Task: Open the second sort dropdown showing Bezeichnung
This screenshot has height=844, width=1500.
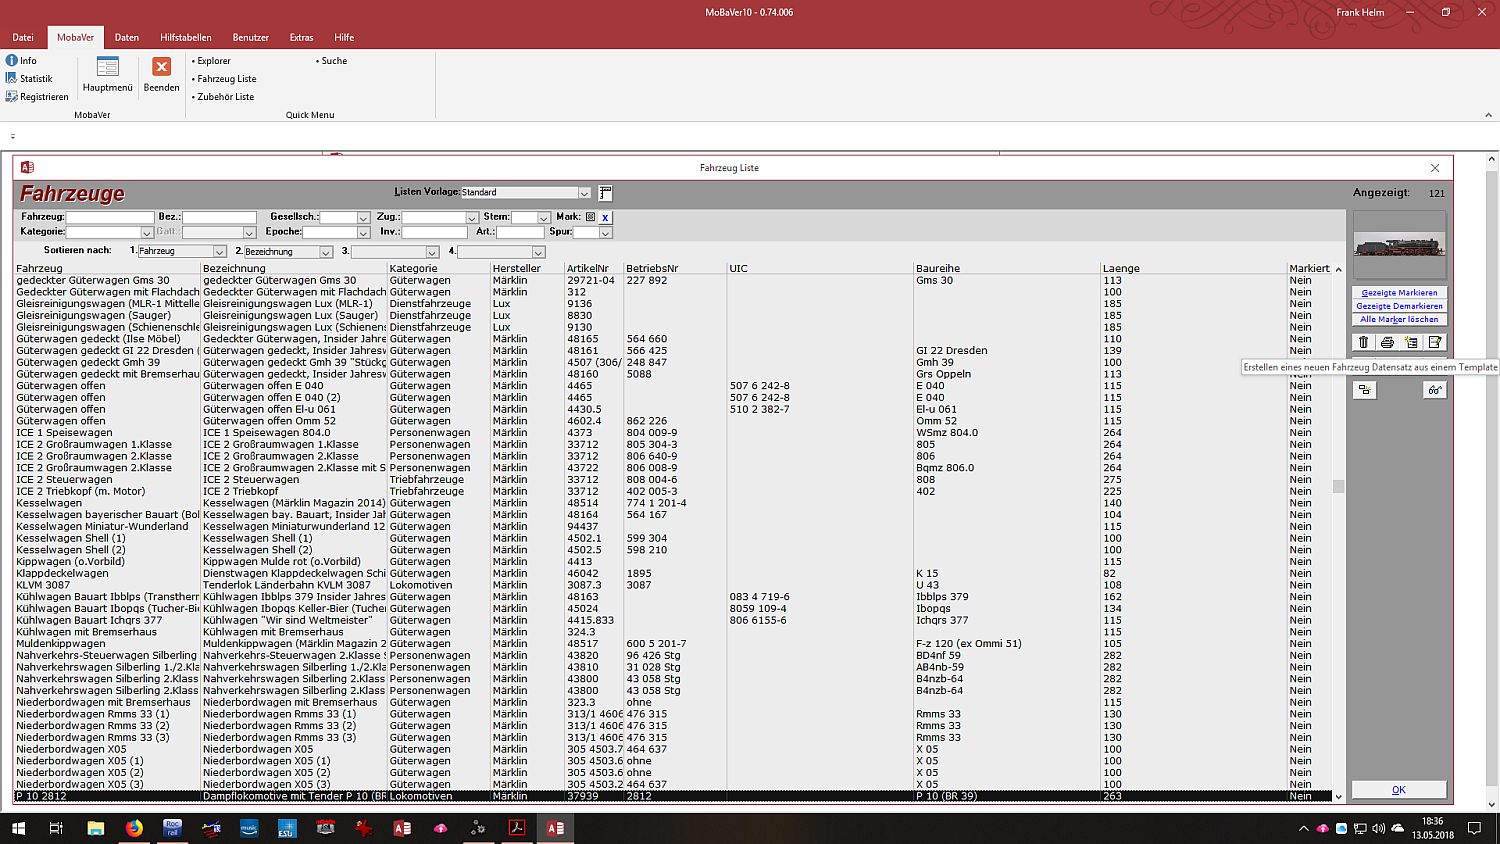Action: (325, 252)
